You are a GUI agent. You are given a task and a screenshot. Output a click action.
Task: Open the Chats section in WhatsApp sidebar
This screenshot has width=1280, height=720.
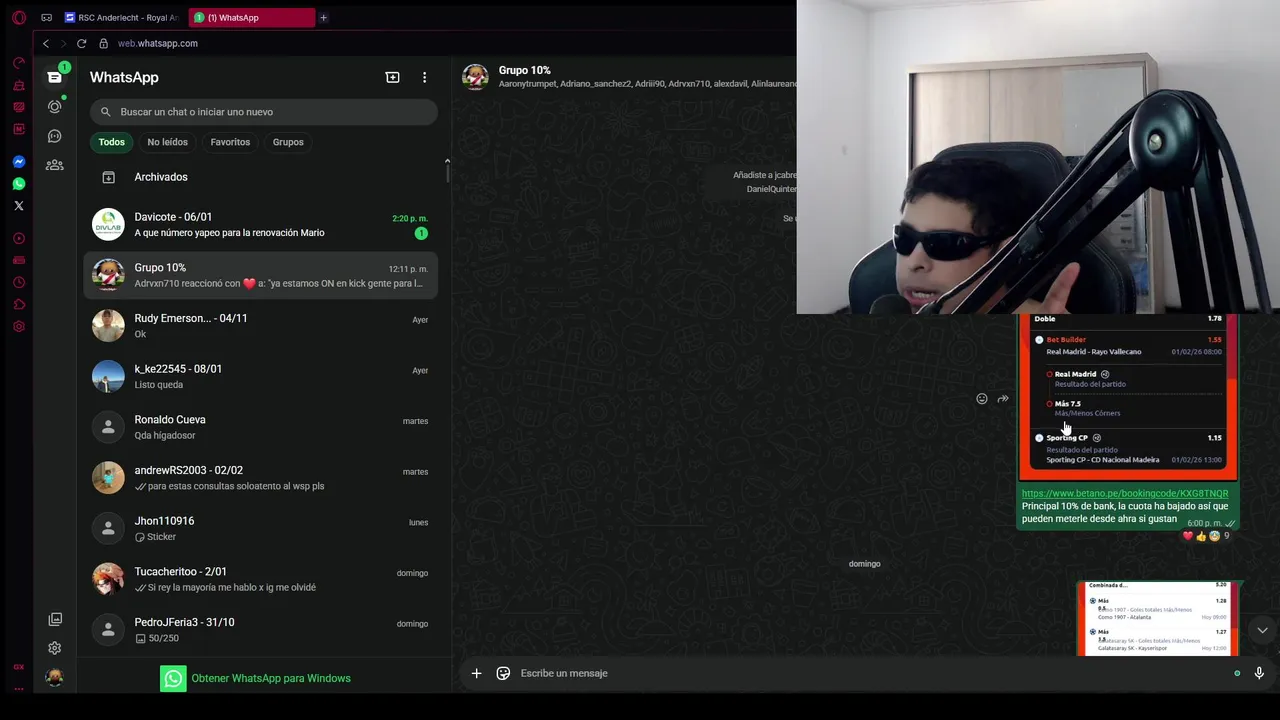pos(55,77)
